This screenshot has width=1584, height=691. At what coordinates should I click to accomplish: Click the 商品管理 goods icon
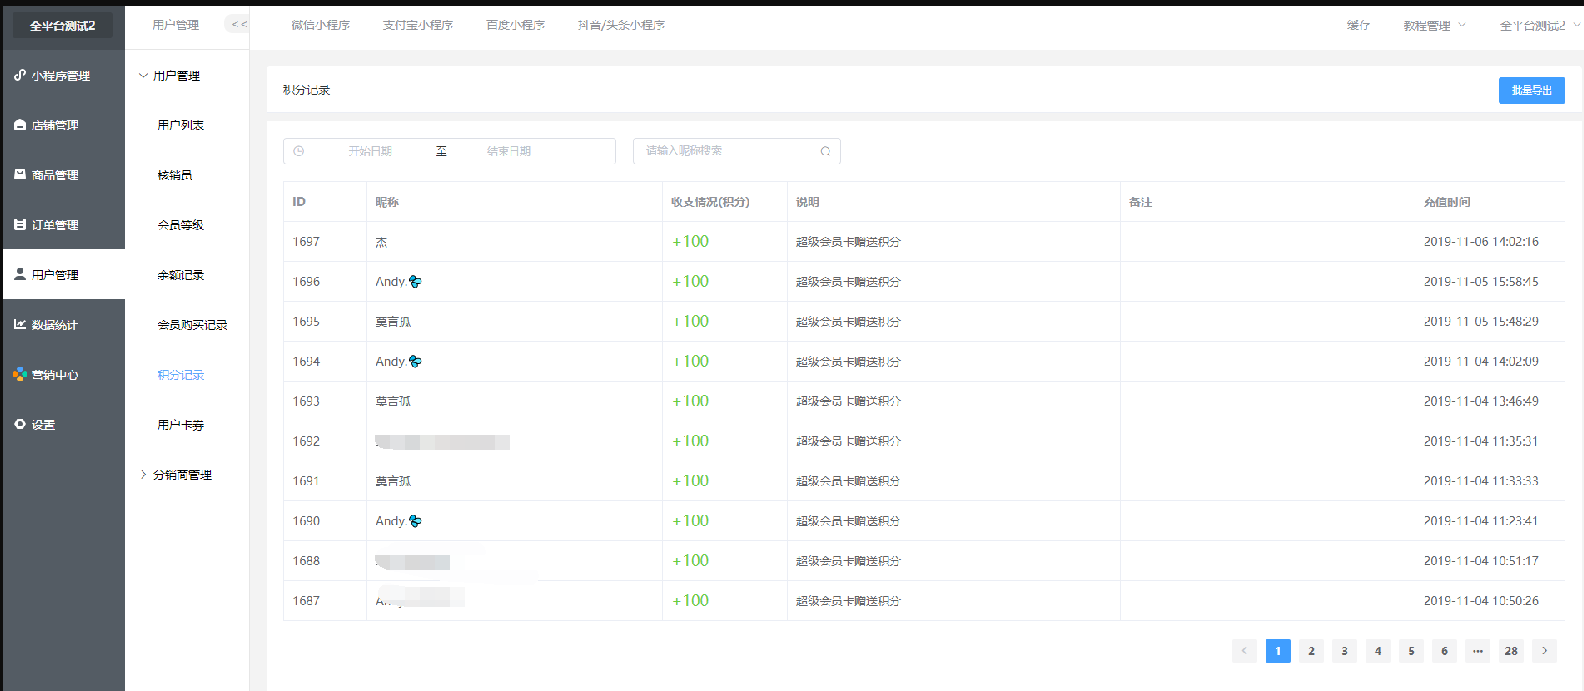20,174
